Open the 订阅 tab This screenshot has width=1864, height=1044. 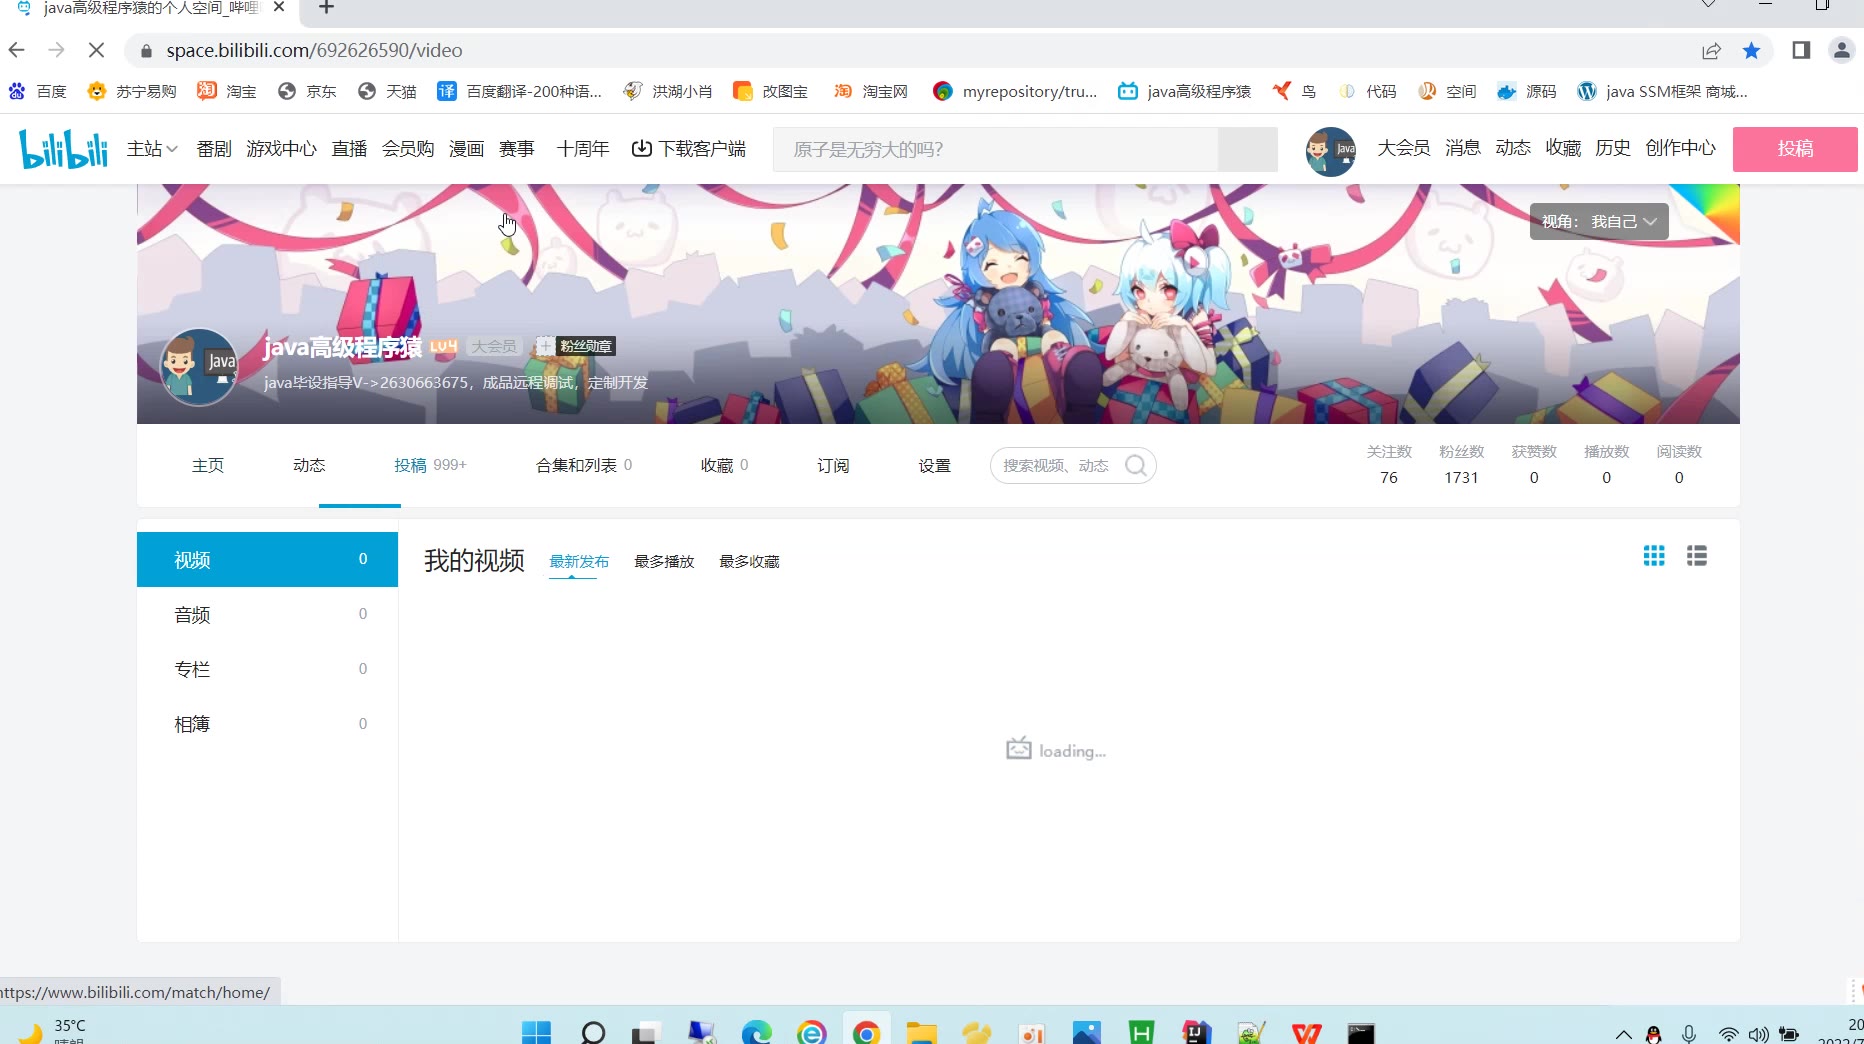(x=833, y=466)
